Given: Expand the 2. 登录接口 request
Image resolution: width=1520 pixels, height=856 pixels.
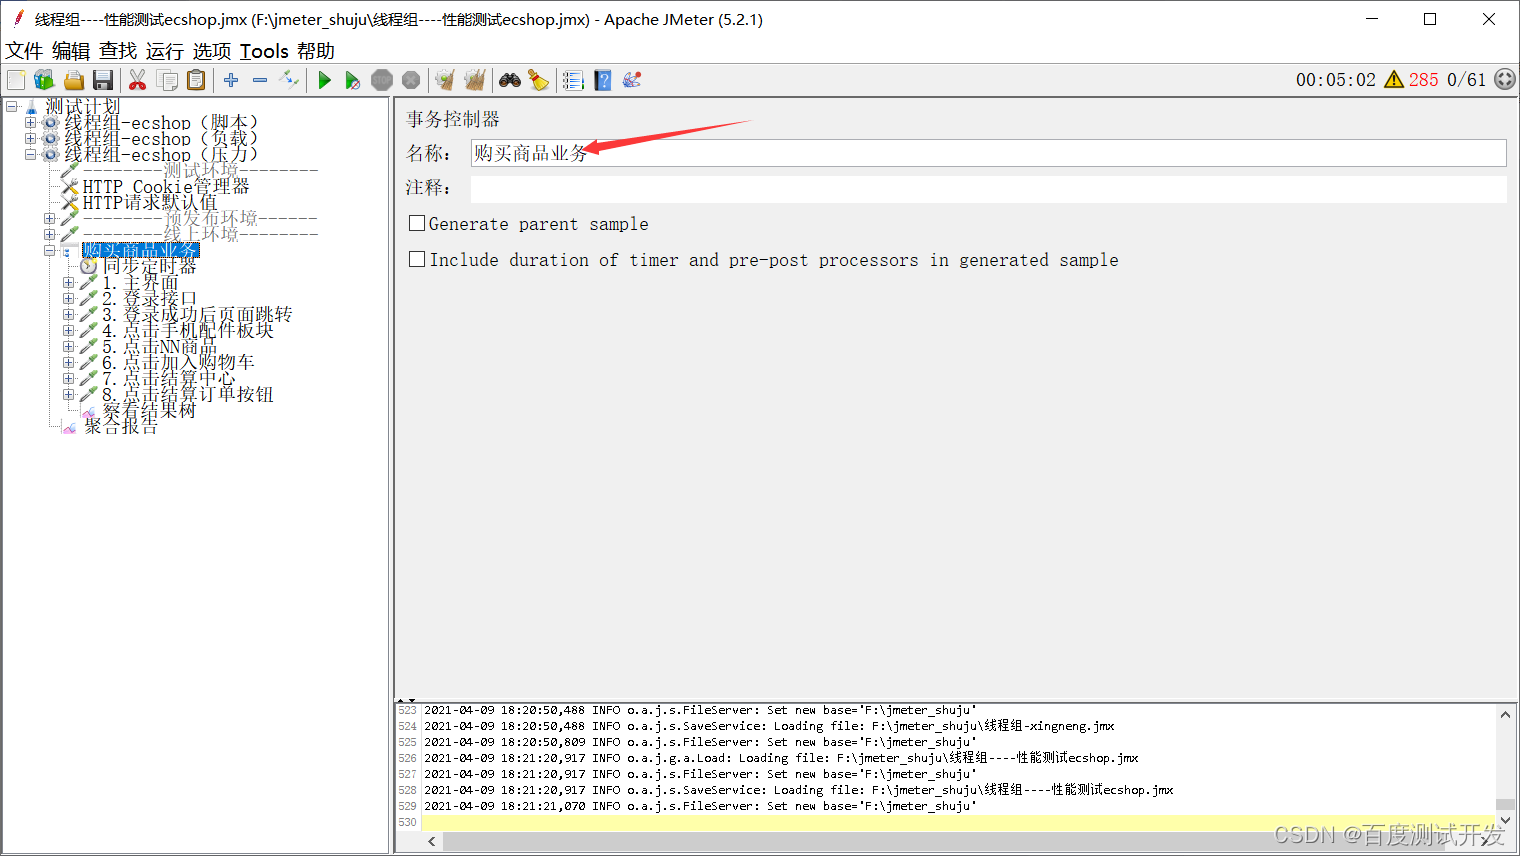Looking at the screenshot, I should (x=68, y=299).
